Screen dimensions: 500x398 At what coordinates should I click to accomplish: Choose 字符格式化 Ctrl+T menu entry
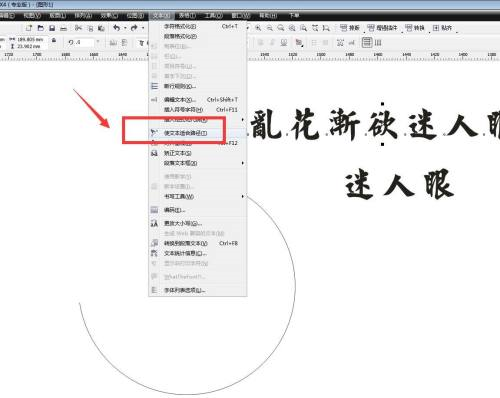point(198,26)
